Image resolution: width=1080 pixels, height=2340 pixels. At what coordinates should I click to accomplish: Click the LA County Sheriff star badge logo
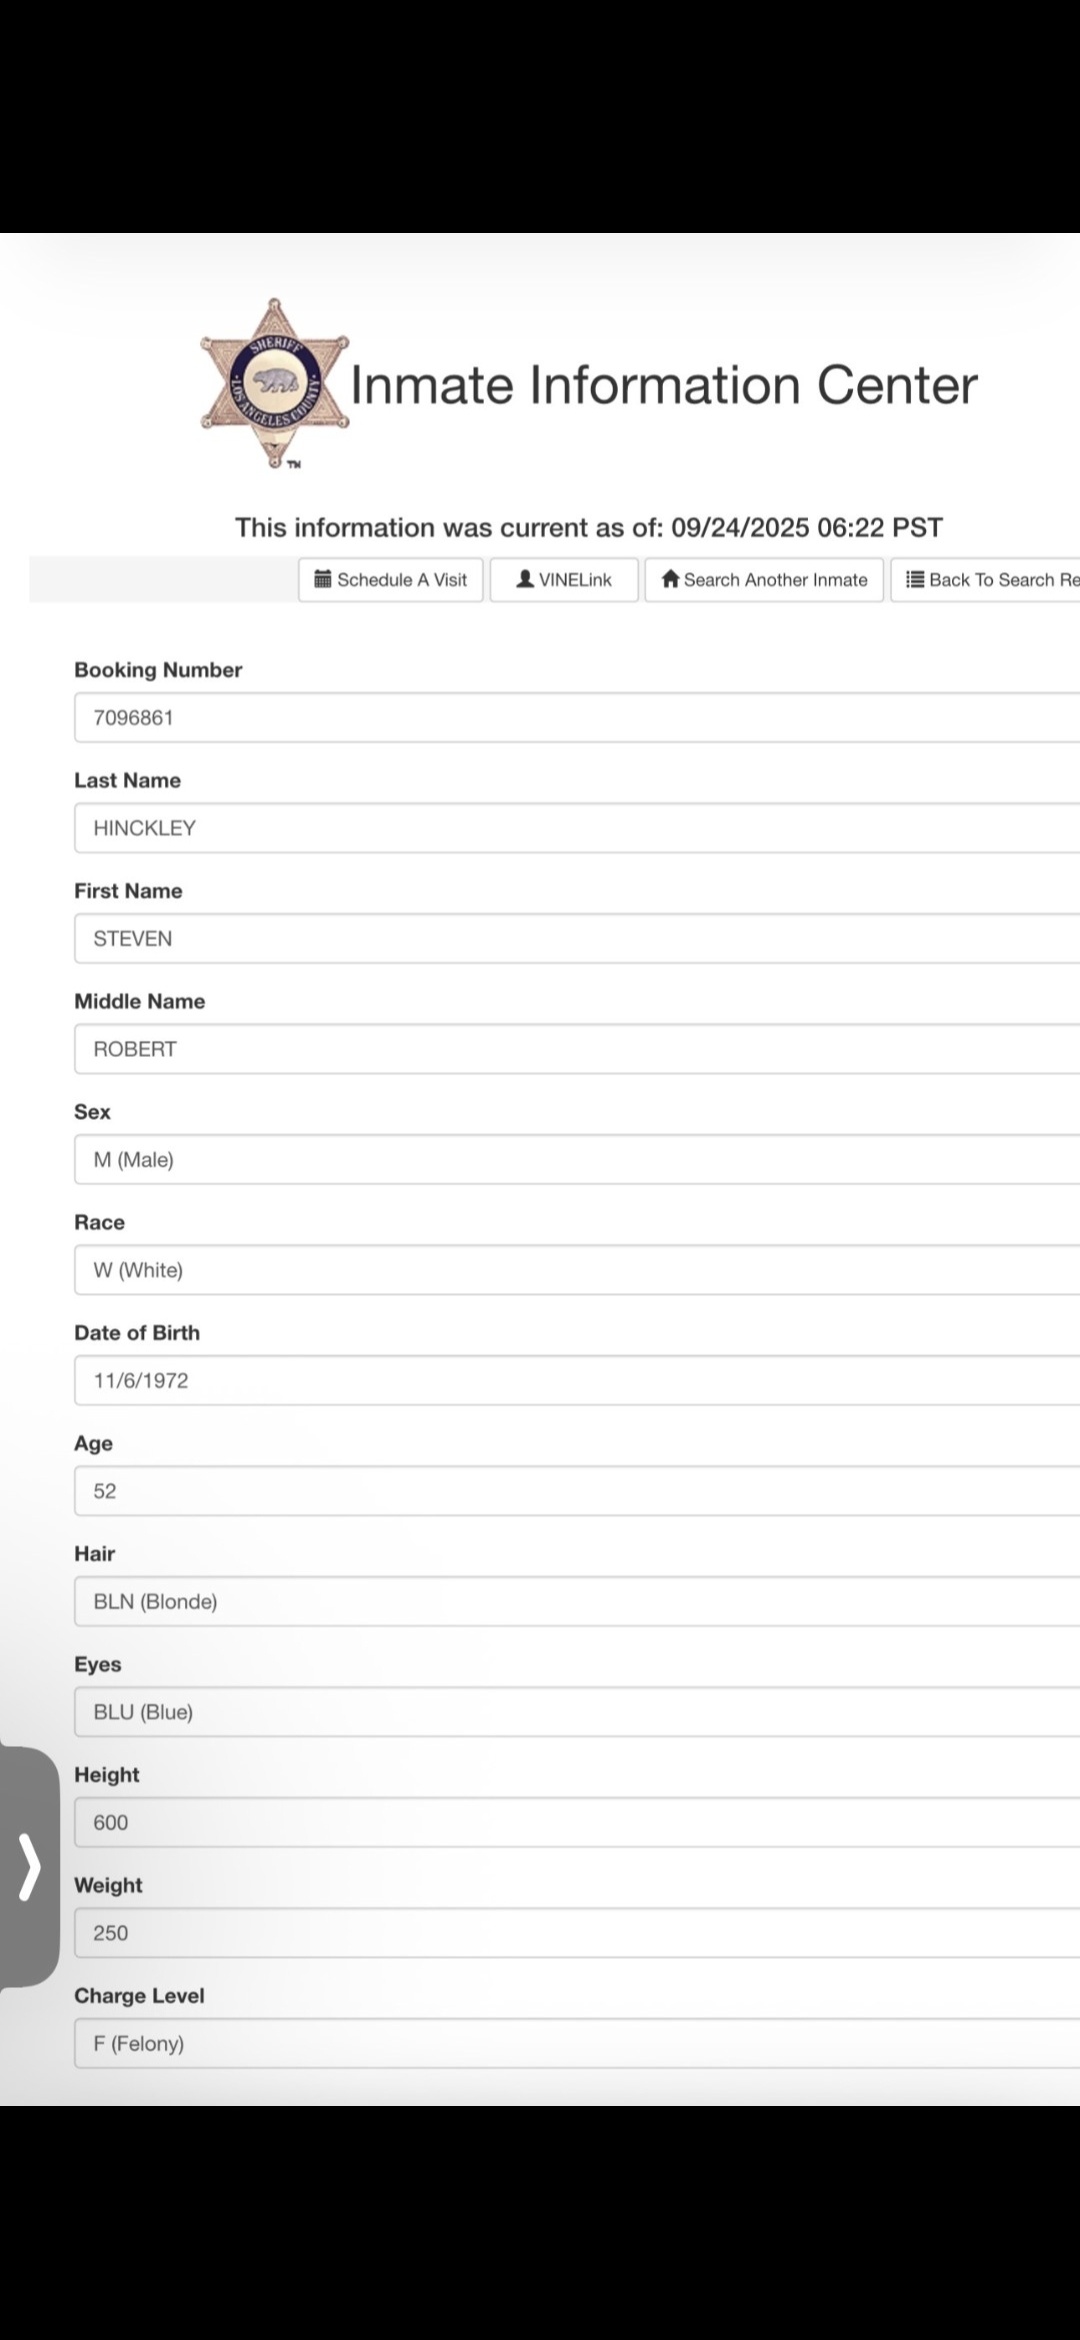(x=275, y=384)
